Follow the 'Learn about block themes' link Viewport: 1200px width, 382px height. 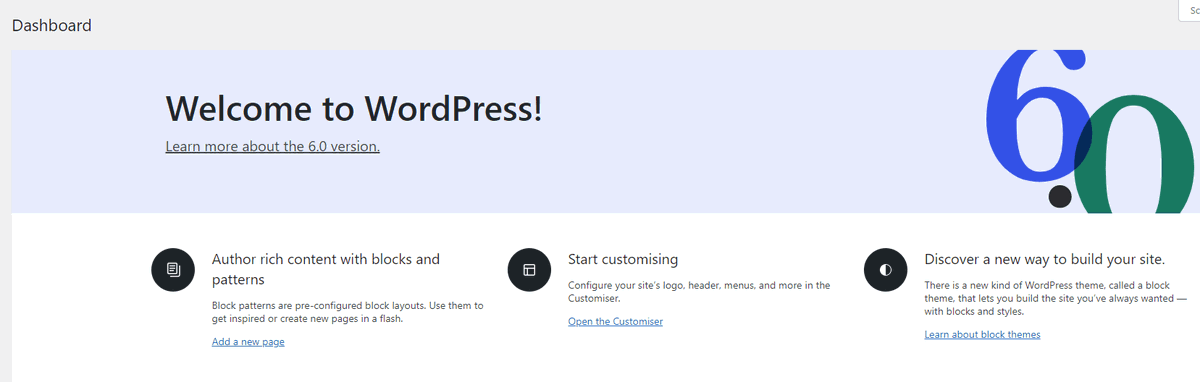pyautogui.click(x=982, y=334)
